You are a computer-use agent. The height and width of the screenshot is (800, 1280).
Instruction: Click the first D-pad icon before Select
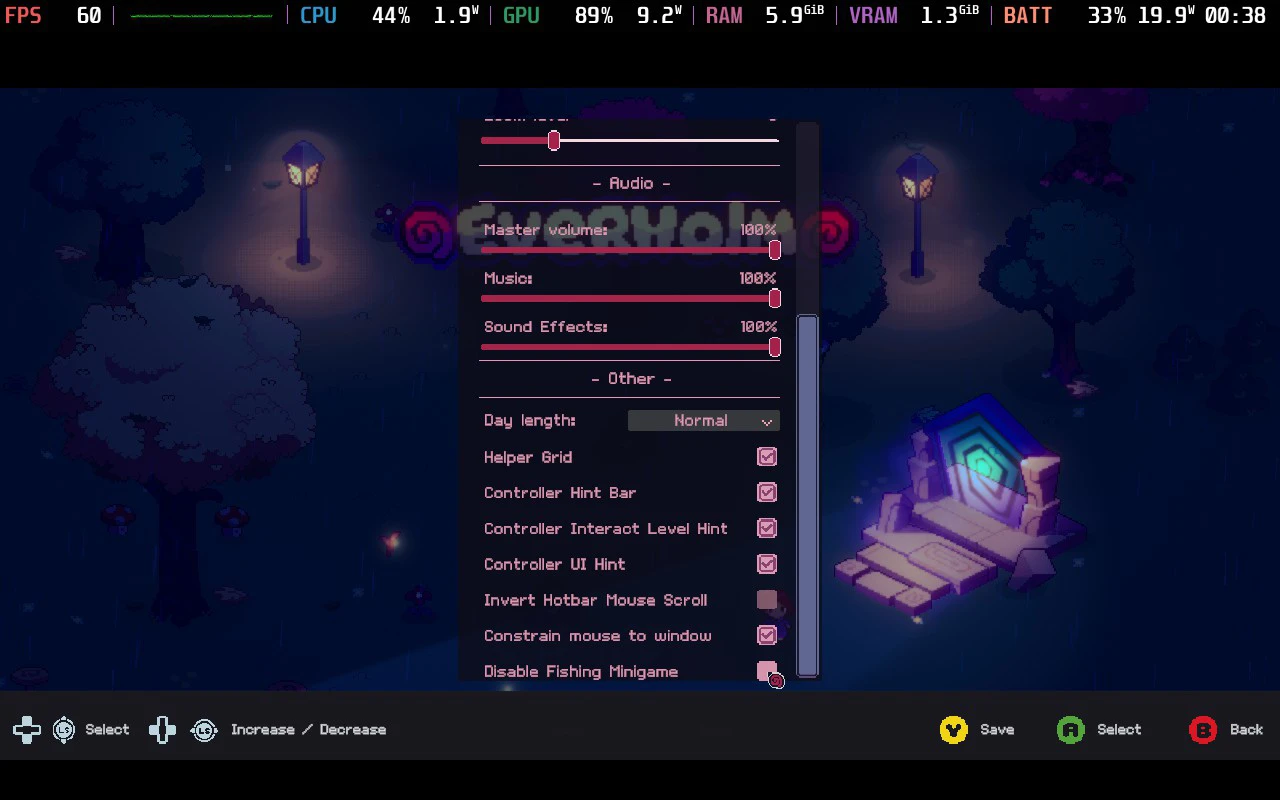27,730
